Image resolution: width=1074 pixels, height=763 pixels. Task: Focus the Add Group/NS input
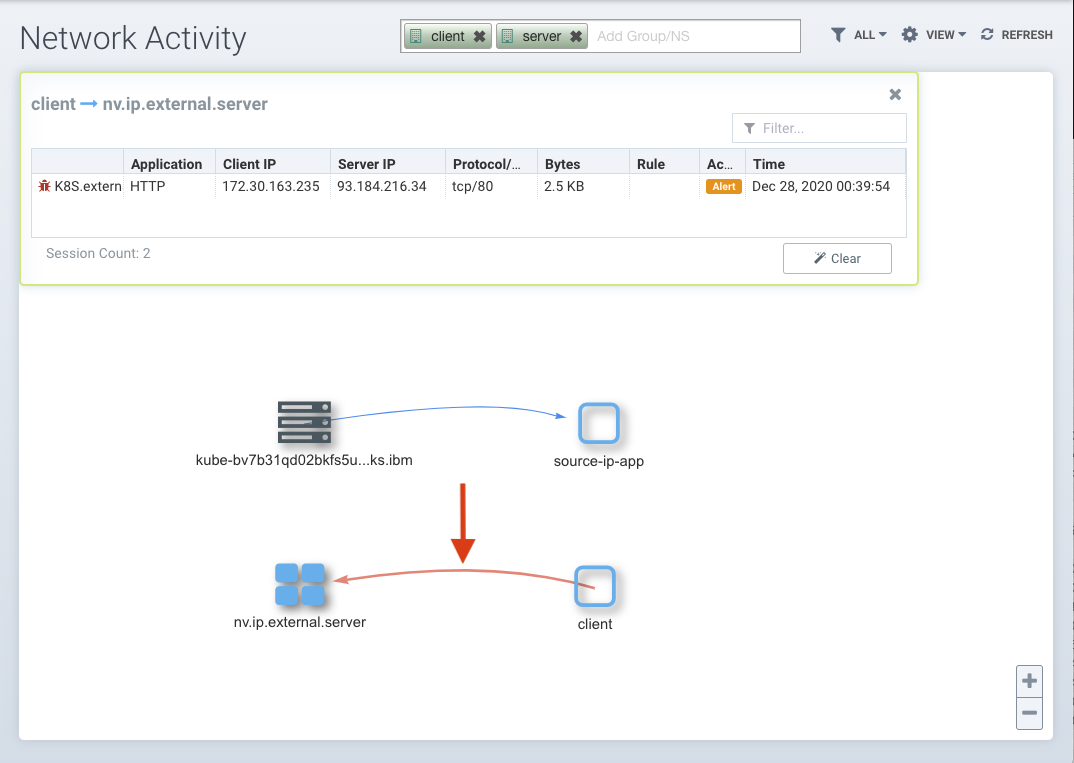pyautogui.click(x=694, y=36)
